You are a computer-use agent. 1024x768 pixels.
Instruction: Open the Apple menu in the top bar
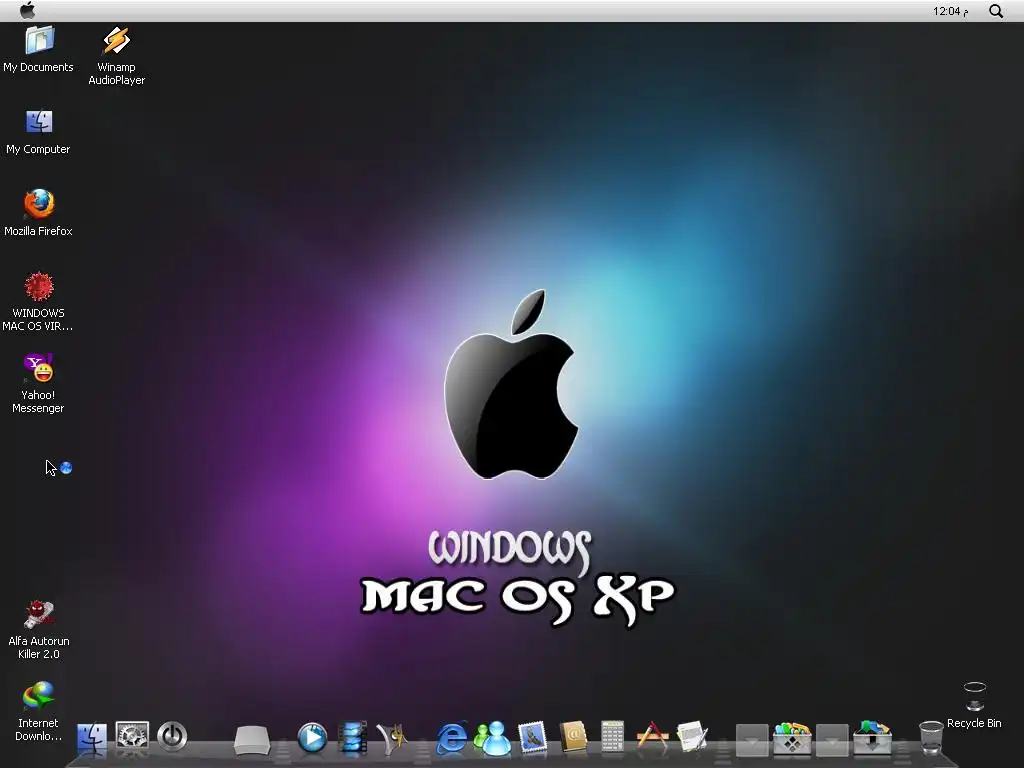pos(27,10)
